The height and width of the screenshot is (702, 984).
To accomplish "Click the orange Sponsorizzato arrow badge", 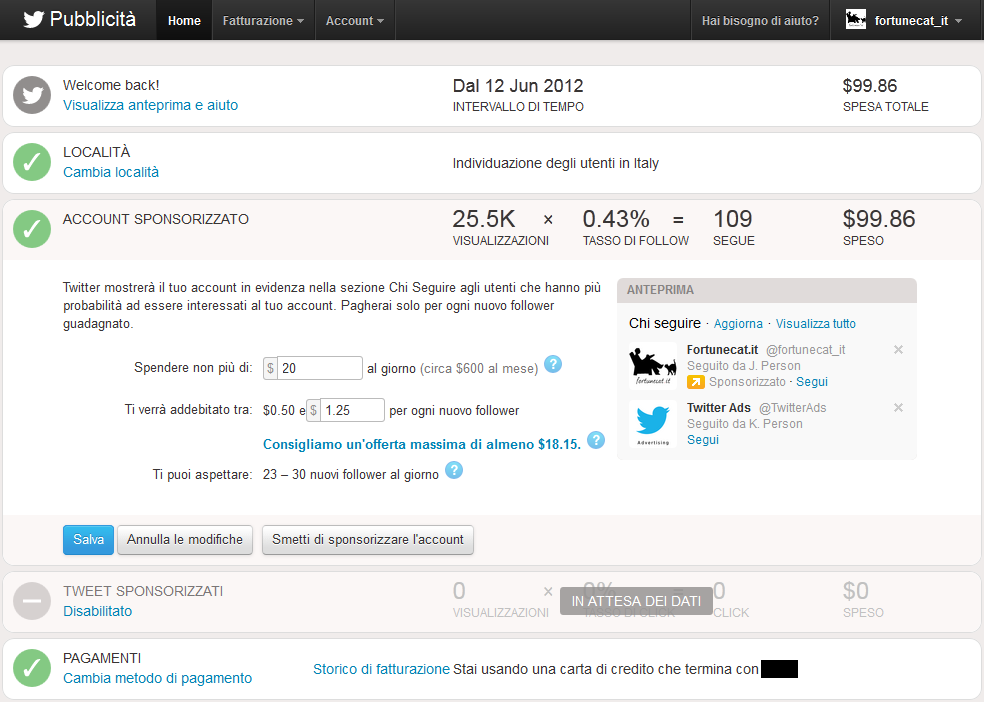I will 695,382.
